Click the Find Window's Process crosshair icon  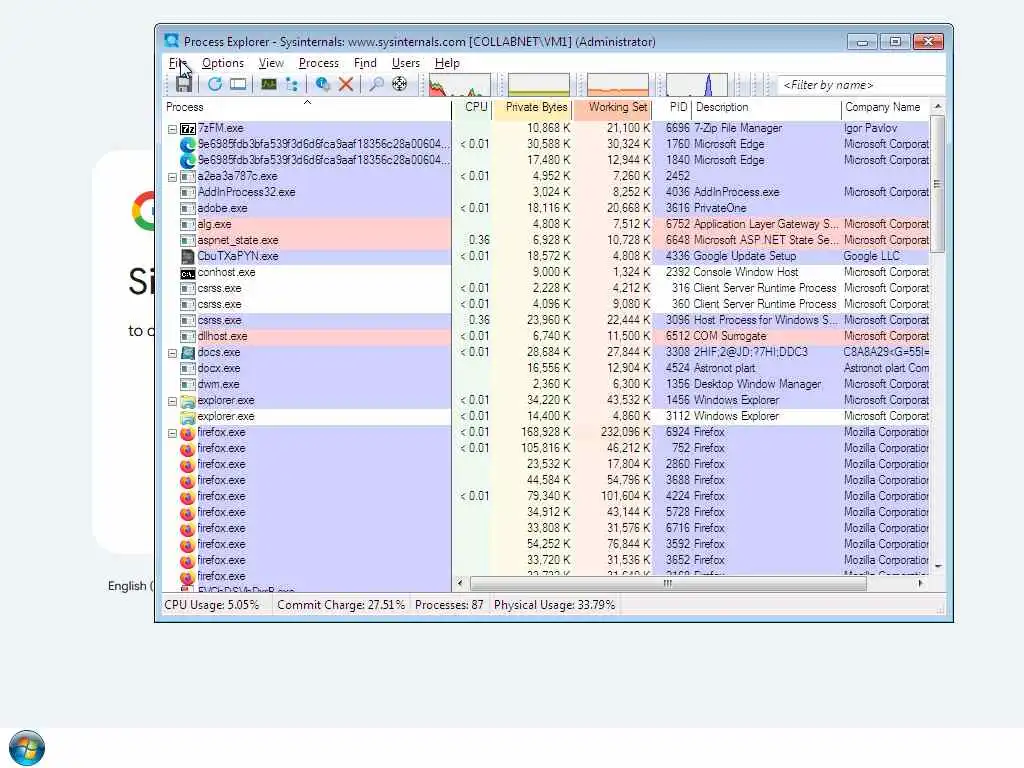tap(400, 84)
